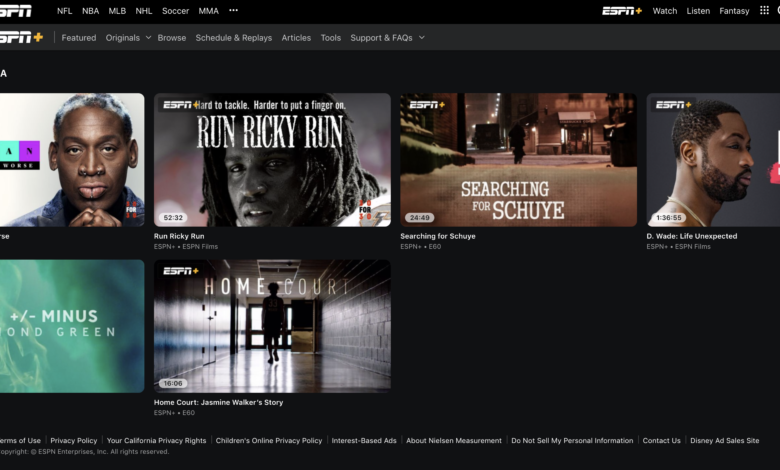Image resolution: width=780 pixels, height=470 pixels.
Task: Click Home Court: Jasmine Walker's Story title
Action: [218, 402]
